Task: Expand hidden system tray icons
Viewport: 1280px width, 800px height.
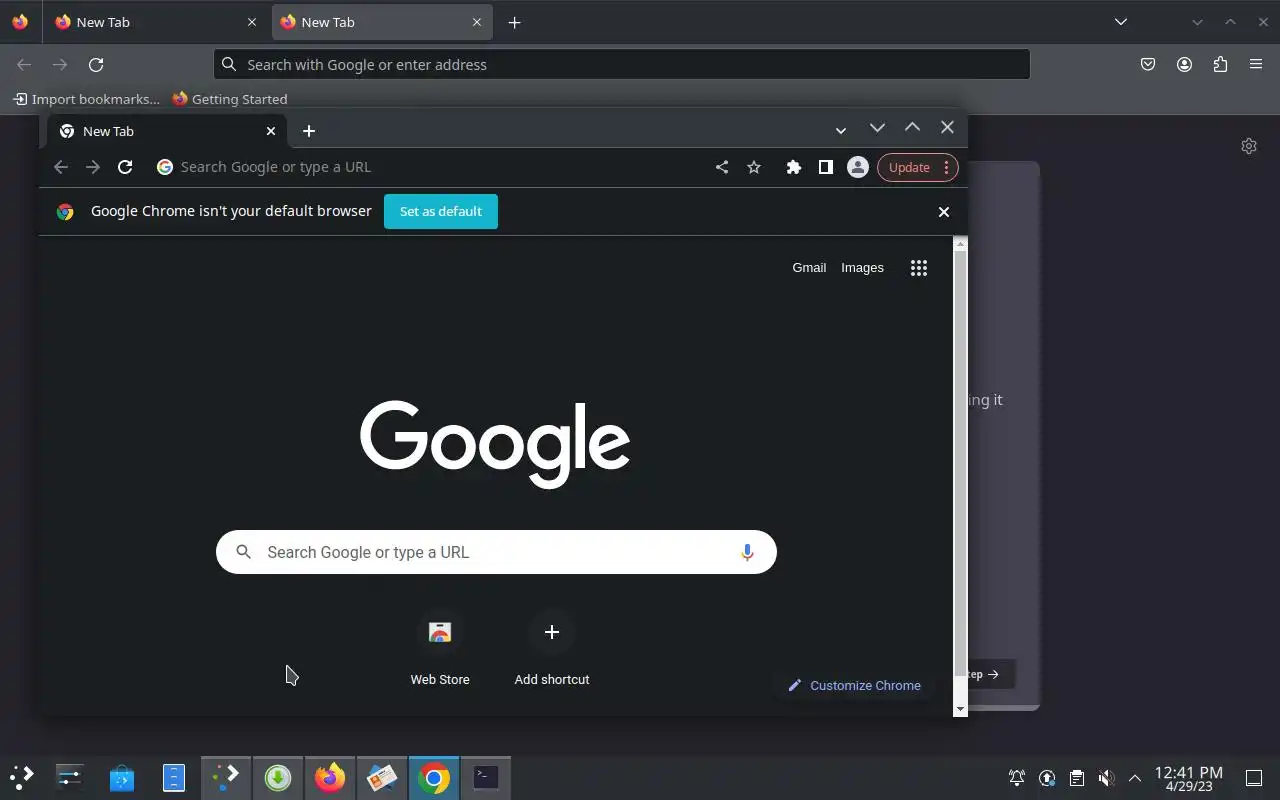Action: click(1135, 778)
